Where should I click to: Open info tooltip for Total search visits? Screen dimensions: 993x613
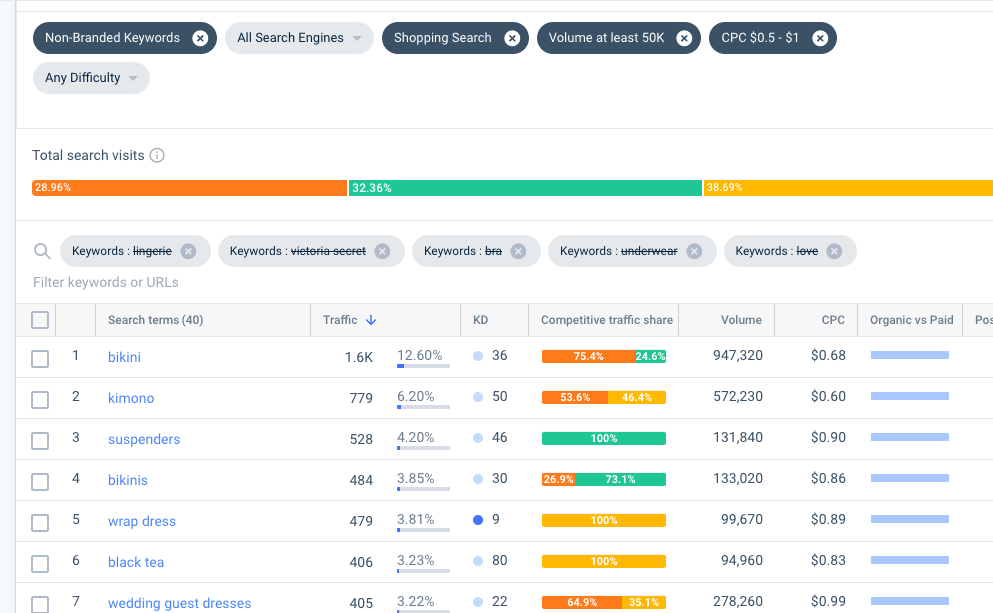coord(157,155)
